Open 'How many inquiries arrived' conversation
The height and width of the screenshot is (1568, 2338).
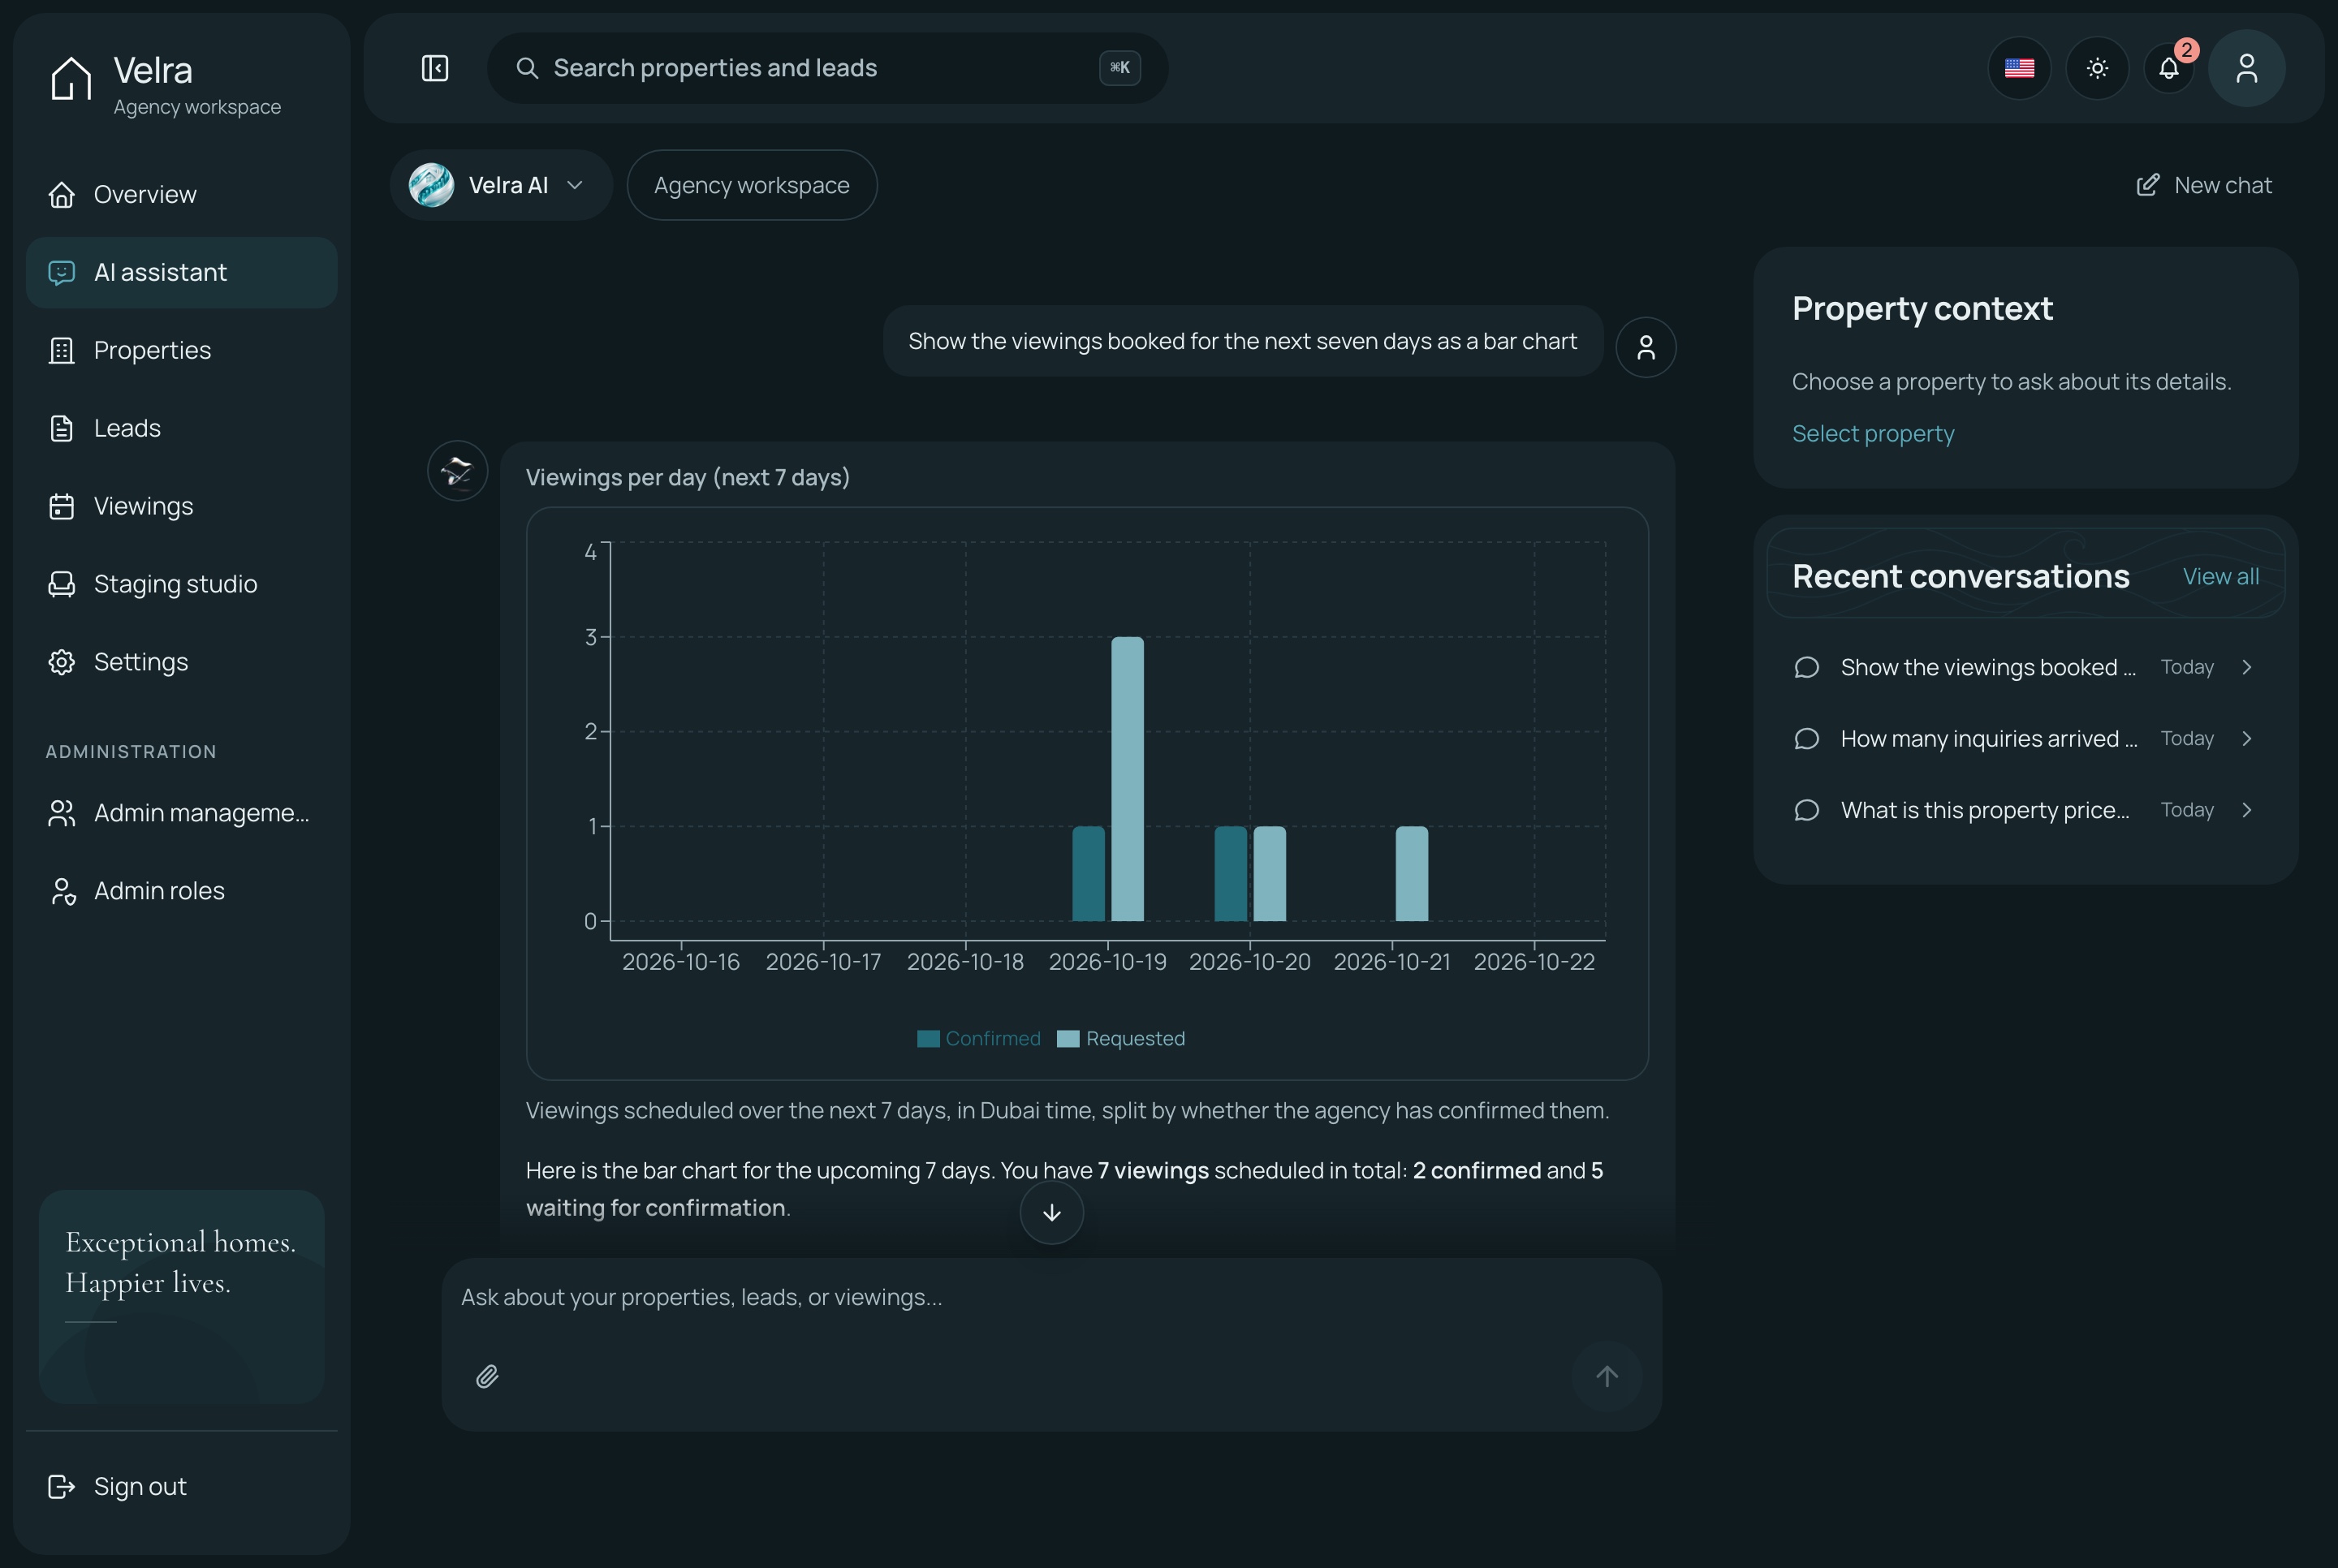point(2025,738)
